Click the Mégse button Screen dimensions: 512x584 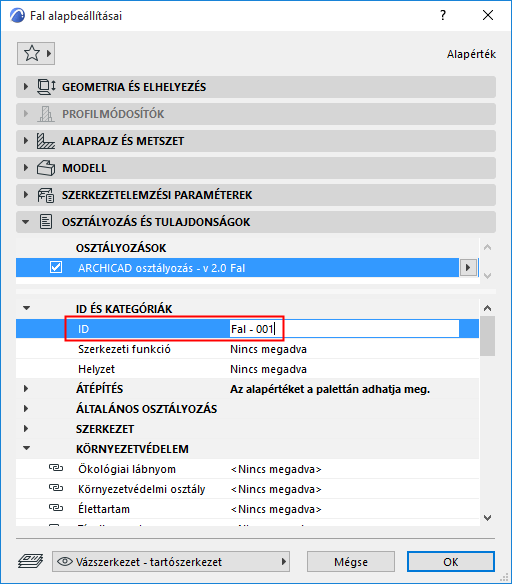point(351,562)
